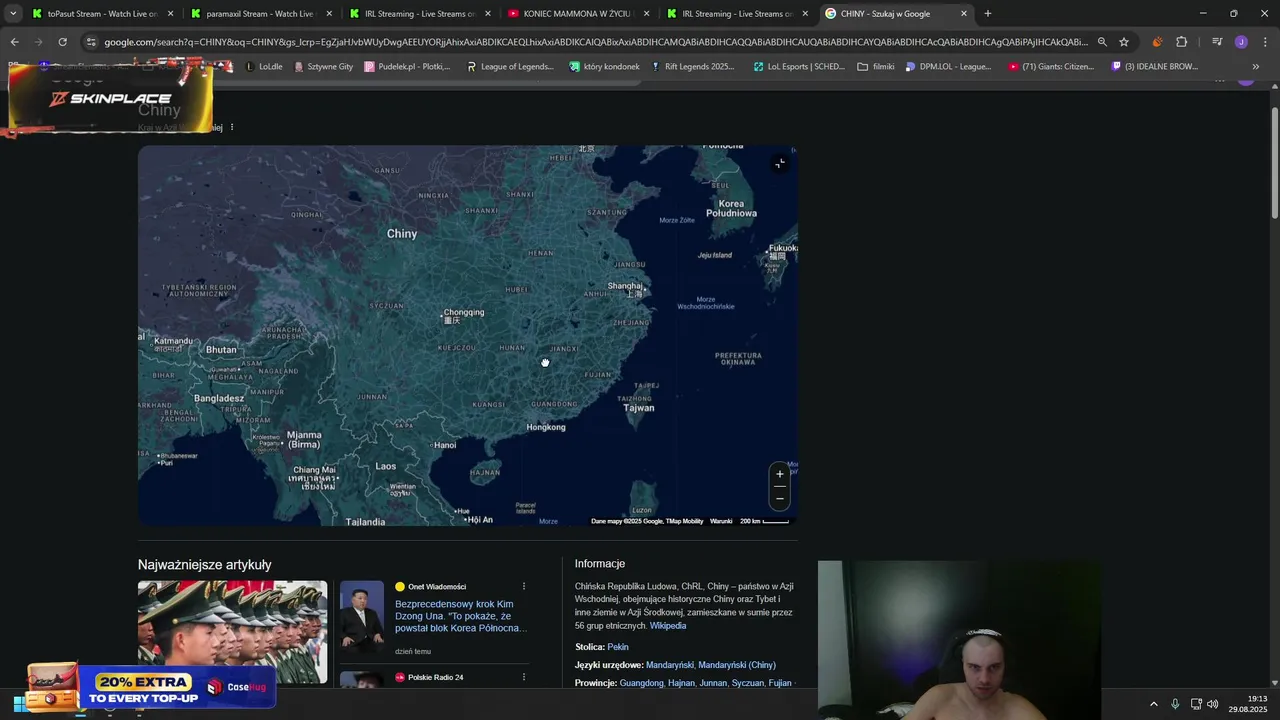Bookmark this page with the star icon
This screenshot has height=720, width=1280.
click(1124, 42)
